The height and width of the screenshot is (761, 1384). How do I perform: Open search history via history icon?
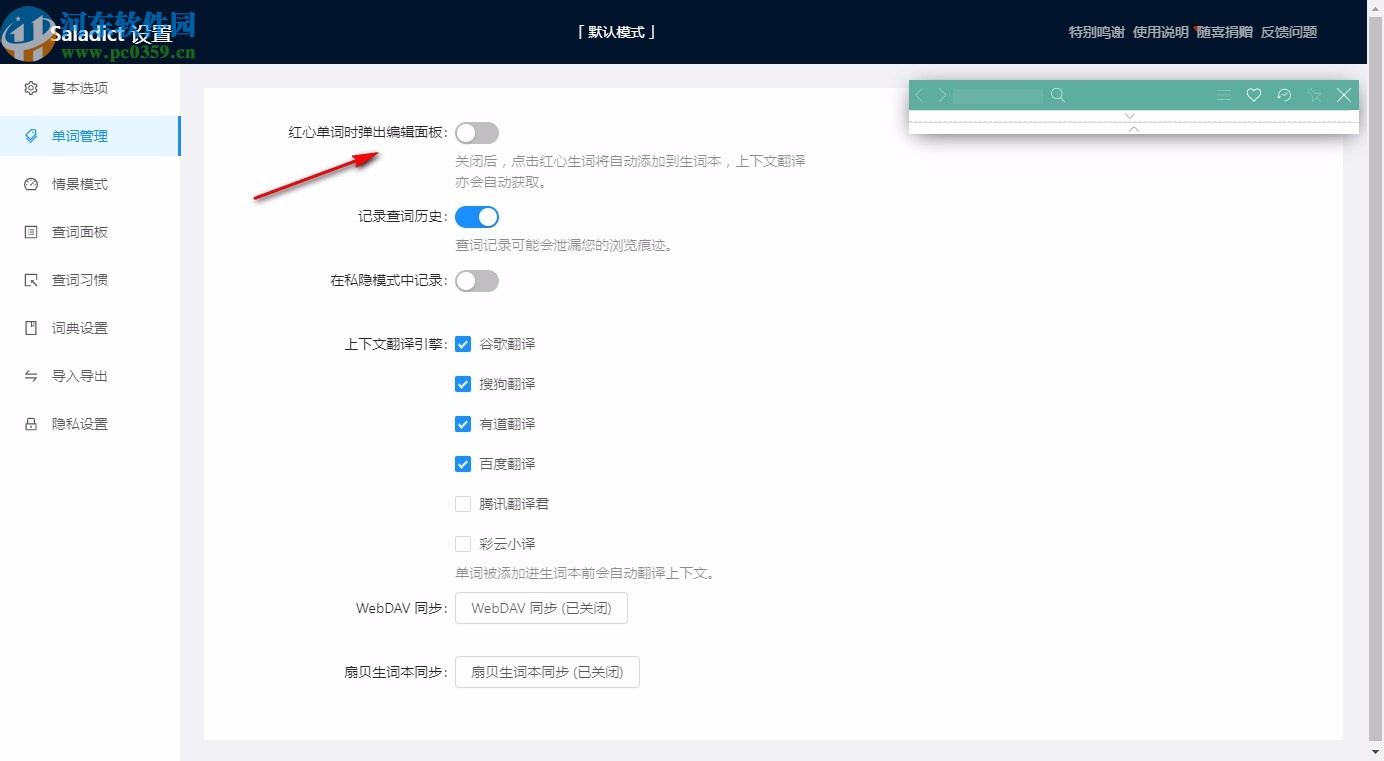(1284, 95)
